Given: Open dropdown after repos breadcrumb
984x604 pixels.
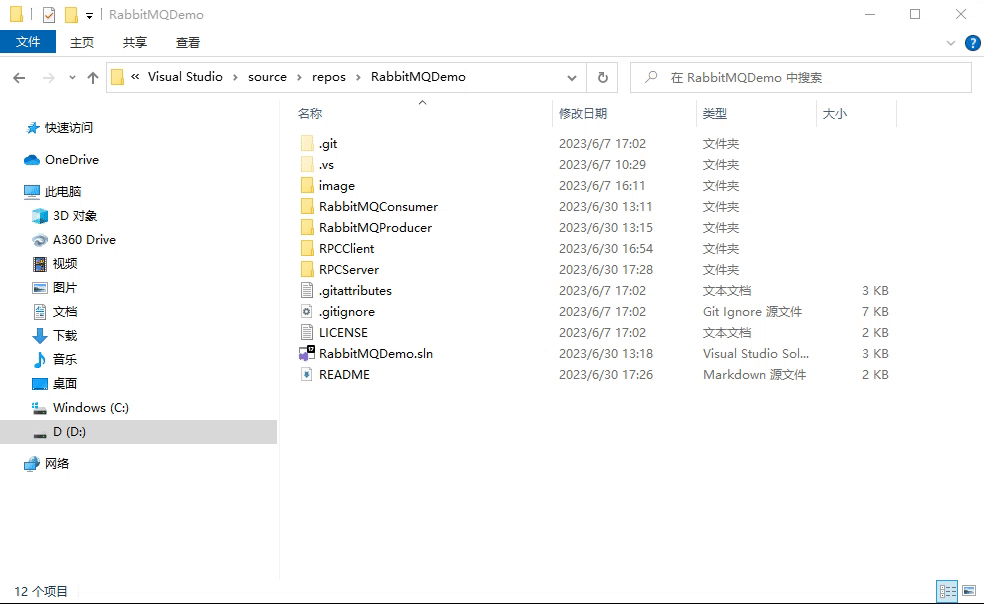Looking at the screenshot, I should pyautogui.click(x=358, y=77).
